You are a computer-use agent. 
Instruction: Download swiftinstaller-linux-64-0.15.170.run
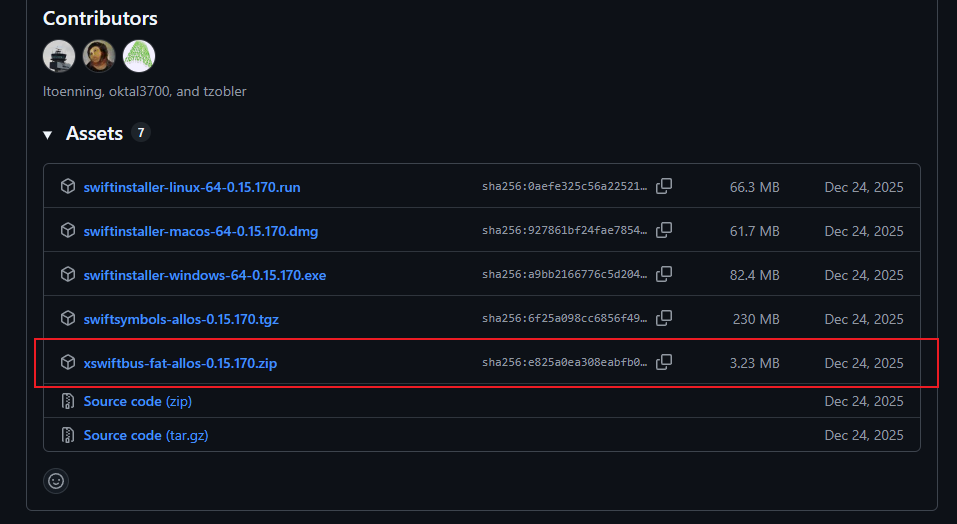pyautogui.click(x=192, y=187)
